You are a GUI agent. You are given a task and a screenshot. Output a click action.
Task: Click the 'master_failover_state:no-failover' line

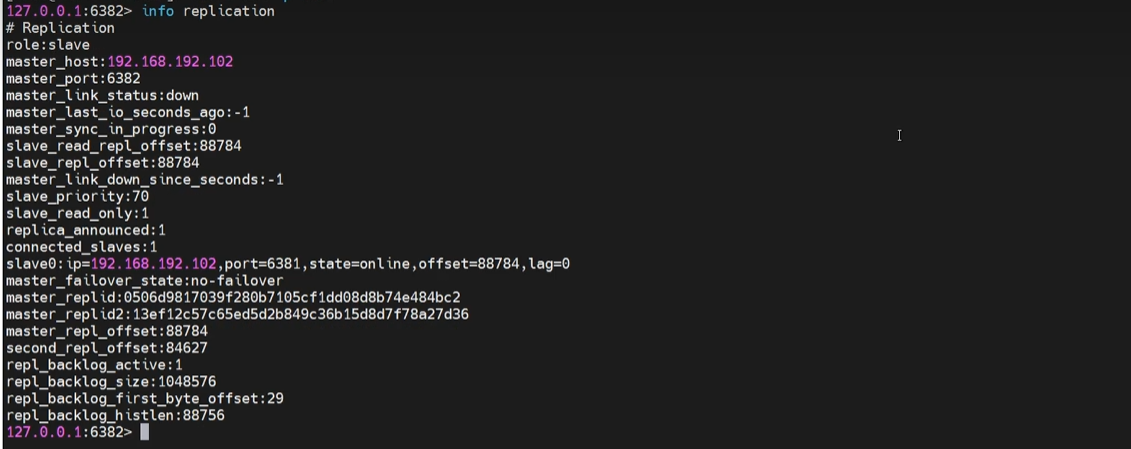144,281
